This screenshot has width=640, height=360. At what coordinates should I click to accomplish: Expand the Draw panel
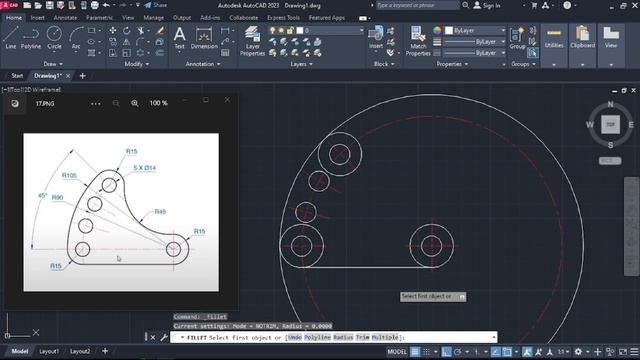click(53, 64)
